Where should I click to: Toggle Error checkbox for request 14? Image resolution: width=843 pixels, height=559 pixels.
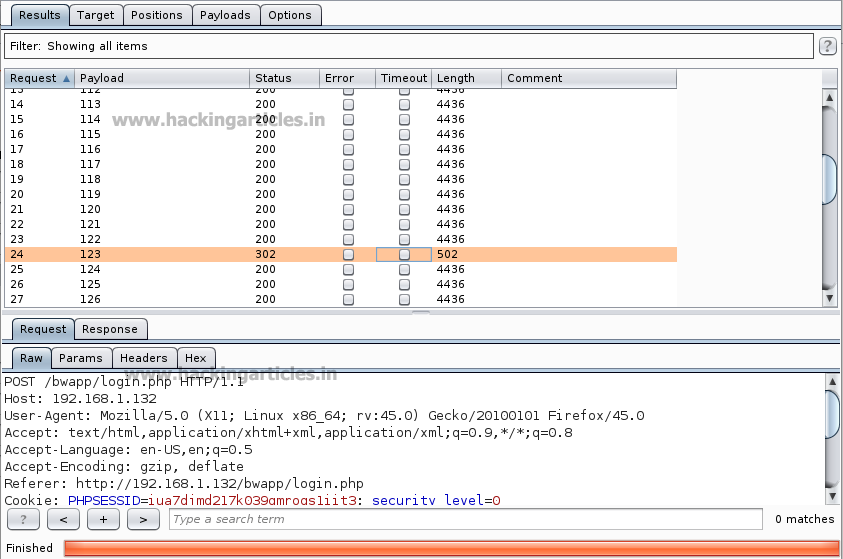348,104
